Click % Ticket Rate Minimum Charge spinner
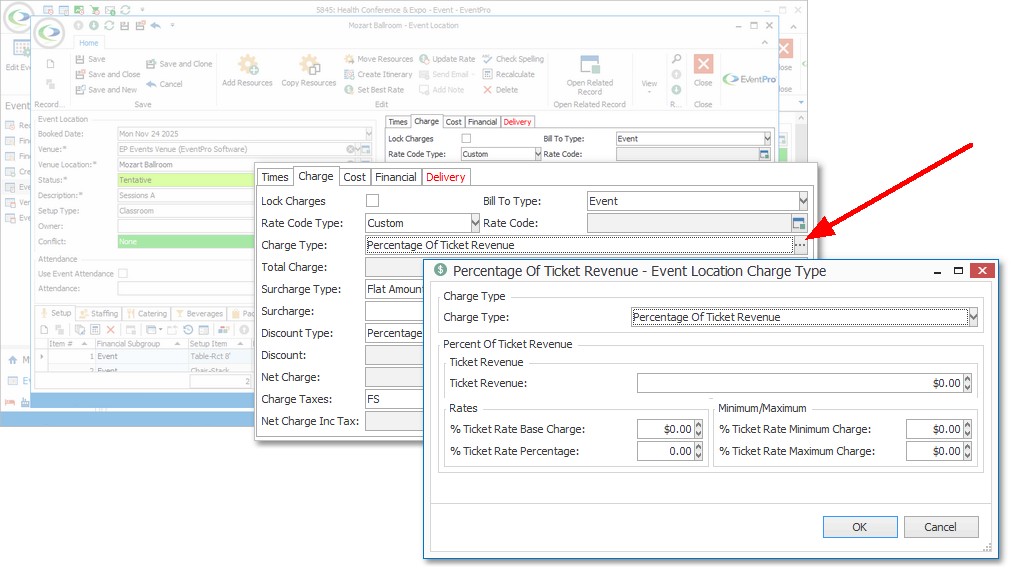 click(967, 429)
